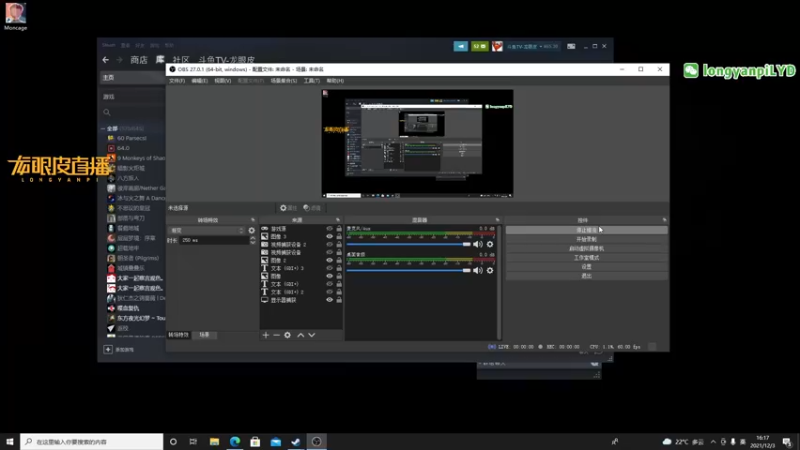Toggle visibility of 显示器捕获 source
The width and height of the screenshot is (800, 450).
pyautogui.click(x=330, y=300)
